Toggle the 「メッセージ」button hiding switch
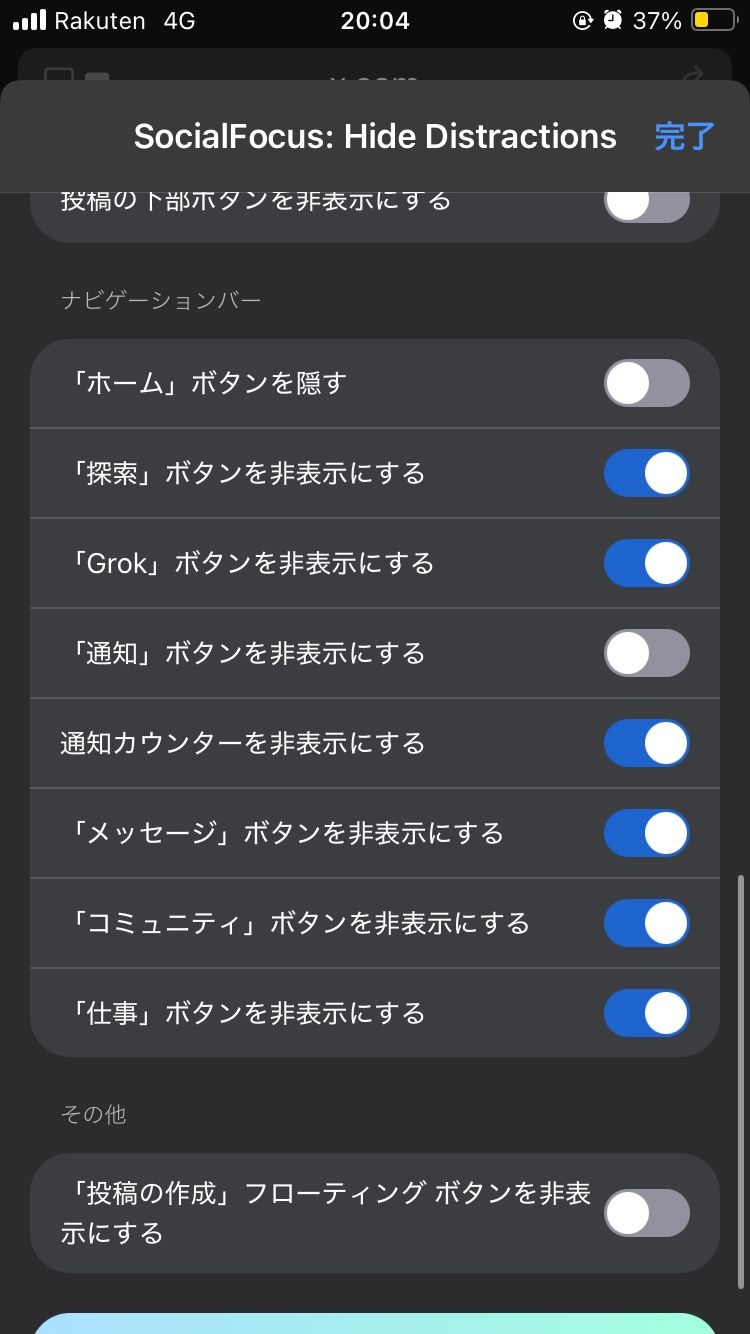The image size is (750, 1334). [646, 833]
